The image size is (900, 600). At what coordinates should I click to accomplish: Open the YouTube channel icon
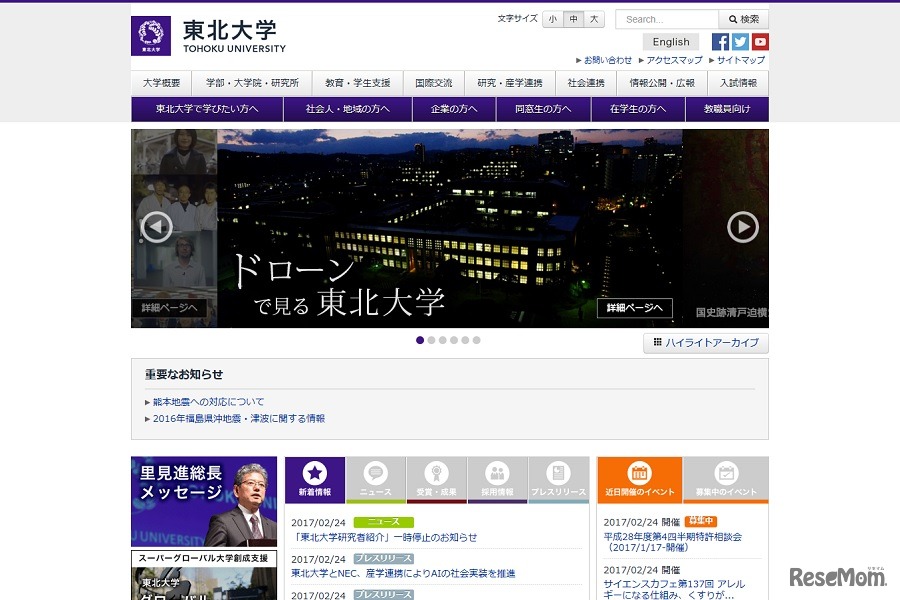760,41
